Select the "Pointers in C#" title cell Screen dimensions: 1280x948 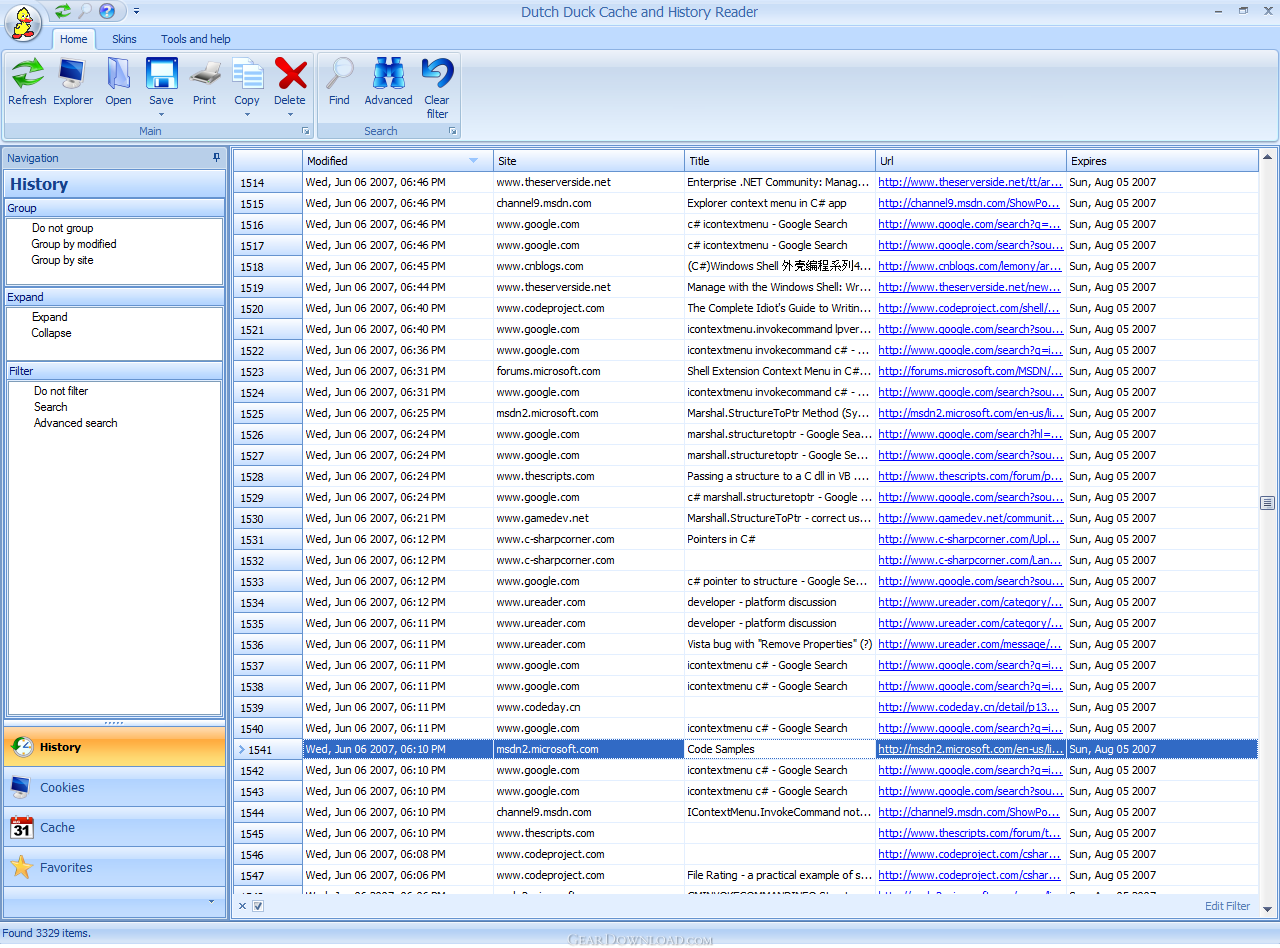[780, 539]
